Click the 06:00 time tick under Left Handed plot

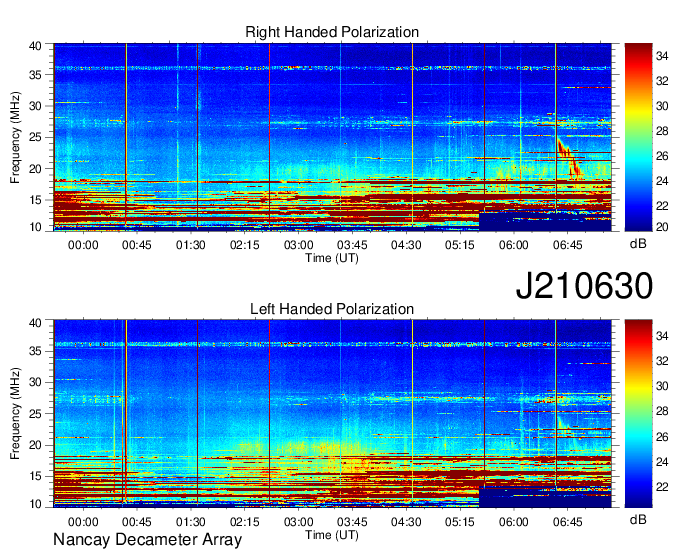coord(513,522)
